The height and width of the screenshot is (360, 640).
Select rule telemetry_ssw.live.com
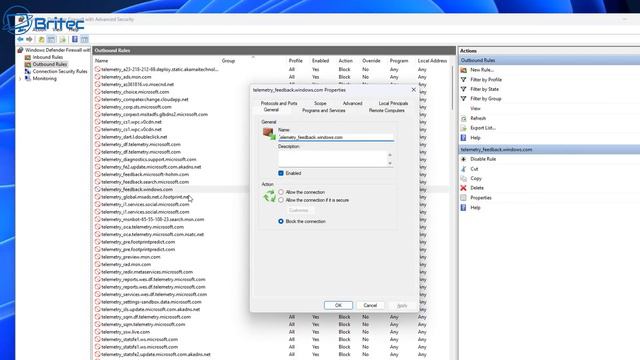tap(125, 332)
